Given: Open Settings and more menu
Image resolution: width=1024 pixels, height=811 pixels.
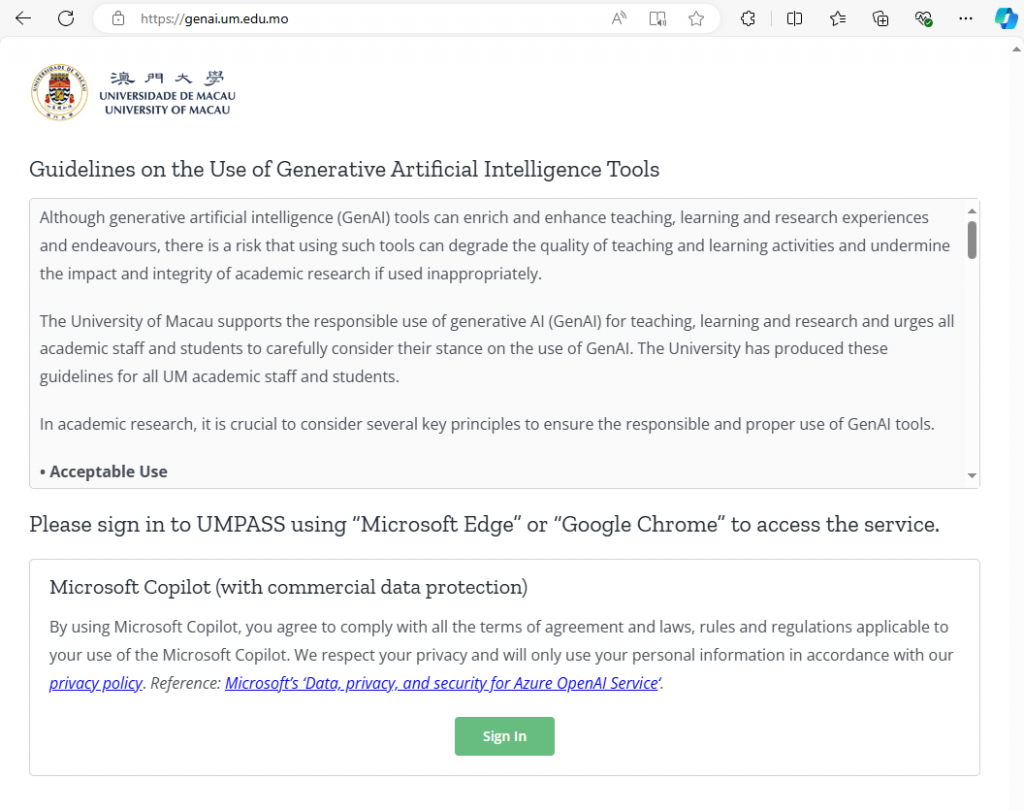Looking at the screenshot, I should 965,18.
